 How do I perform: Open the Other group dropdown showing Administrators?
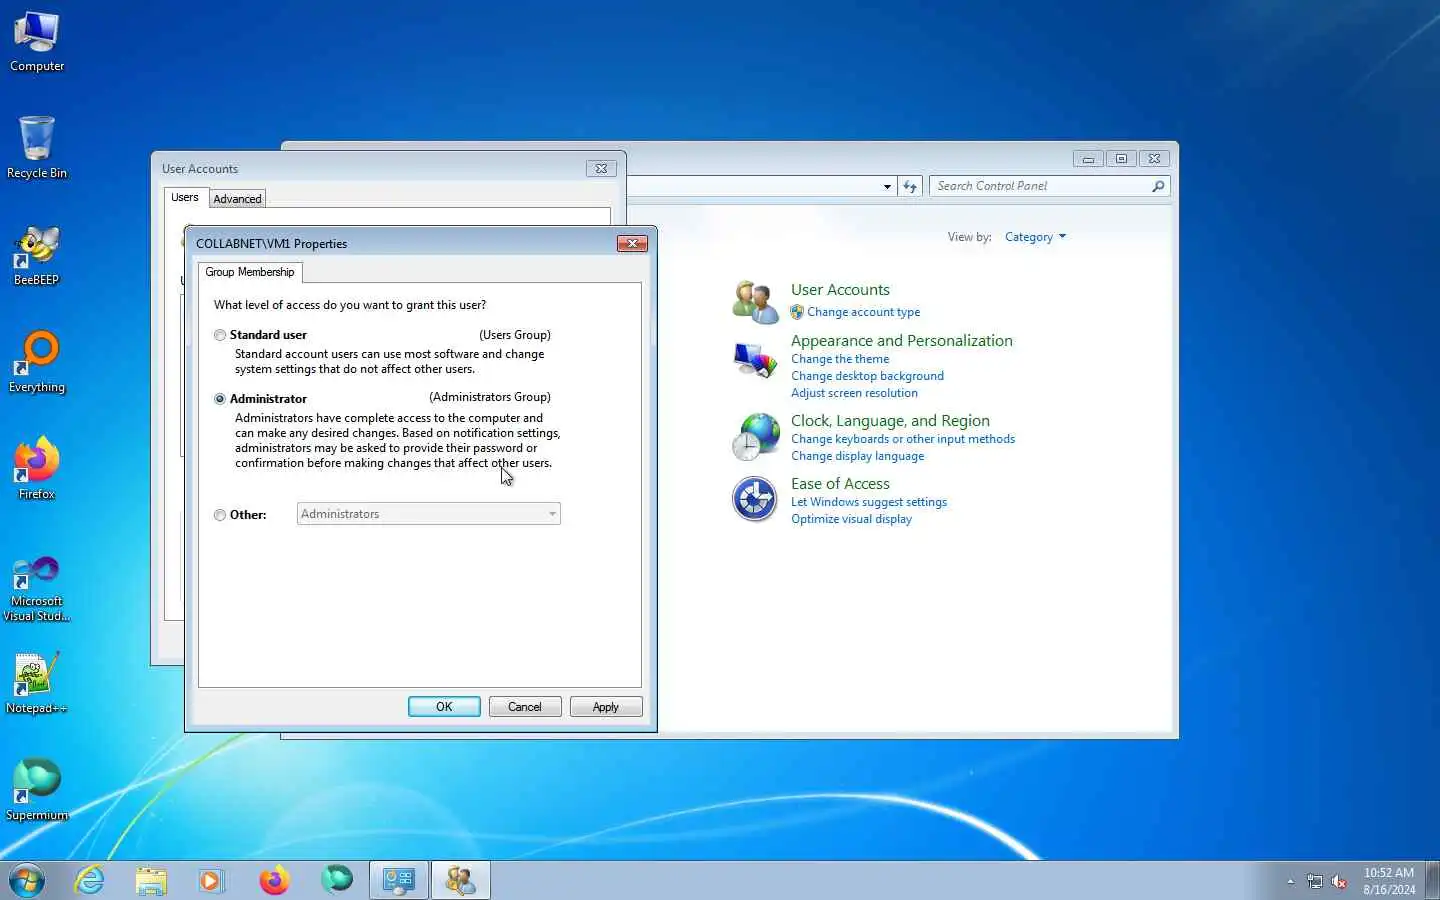pos(428,514)
